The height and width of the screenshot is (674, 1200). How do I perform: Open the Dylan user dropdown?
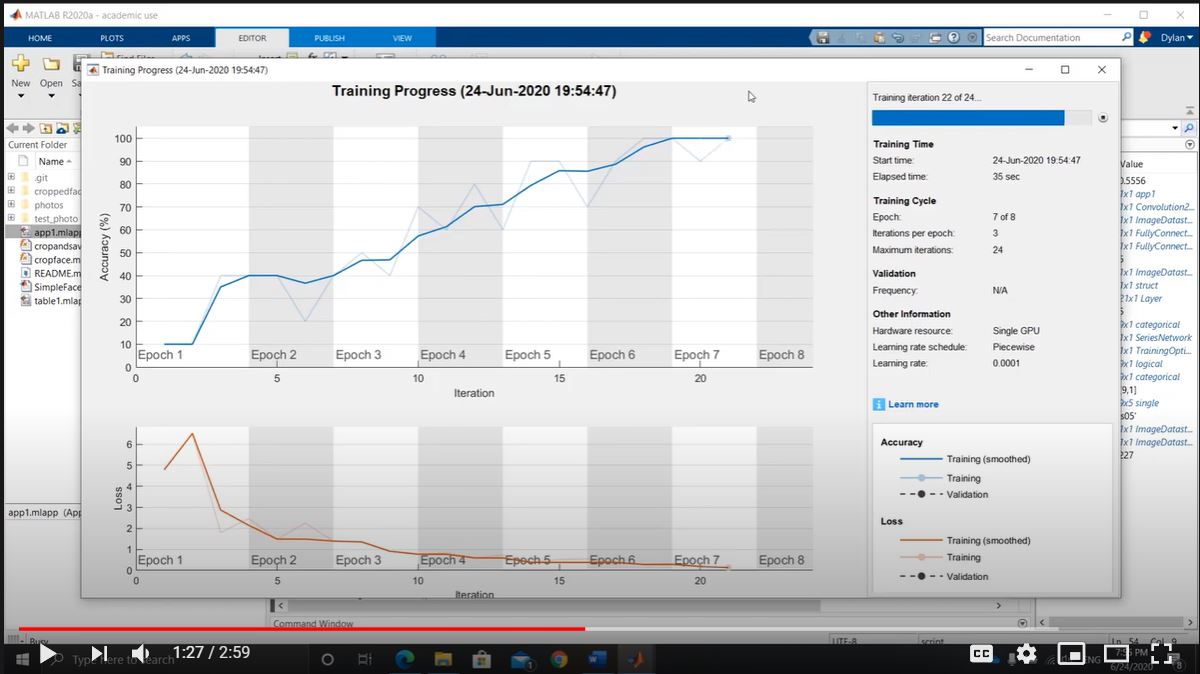click(1176, 38)
